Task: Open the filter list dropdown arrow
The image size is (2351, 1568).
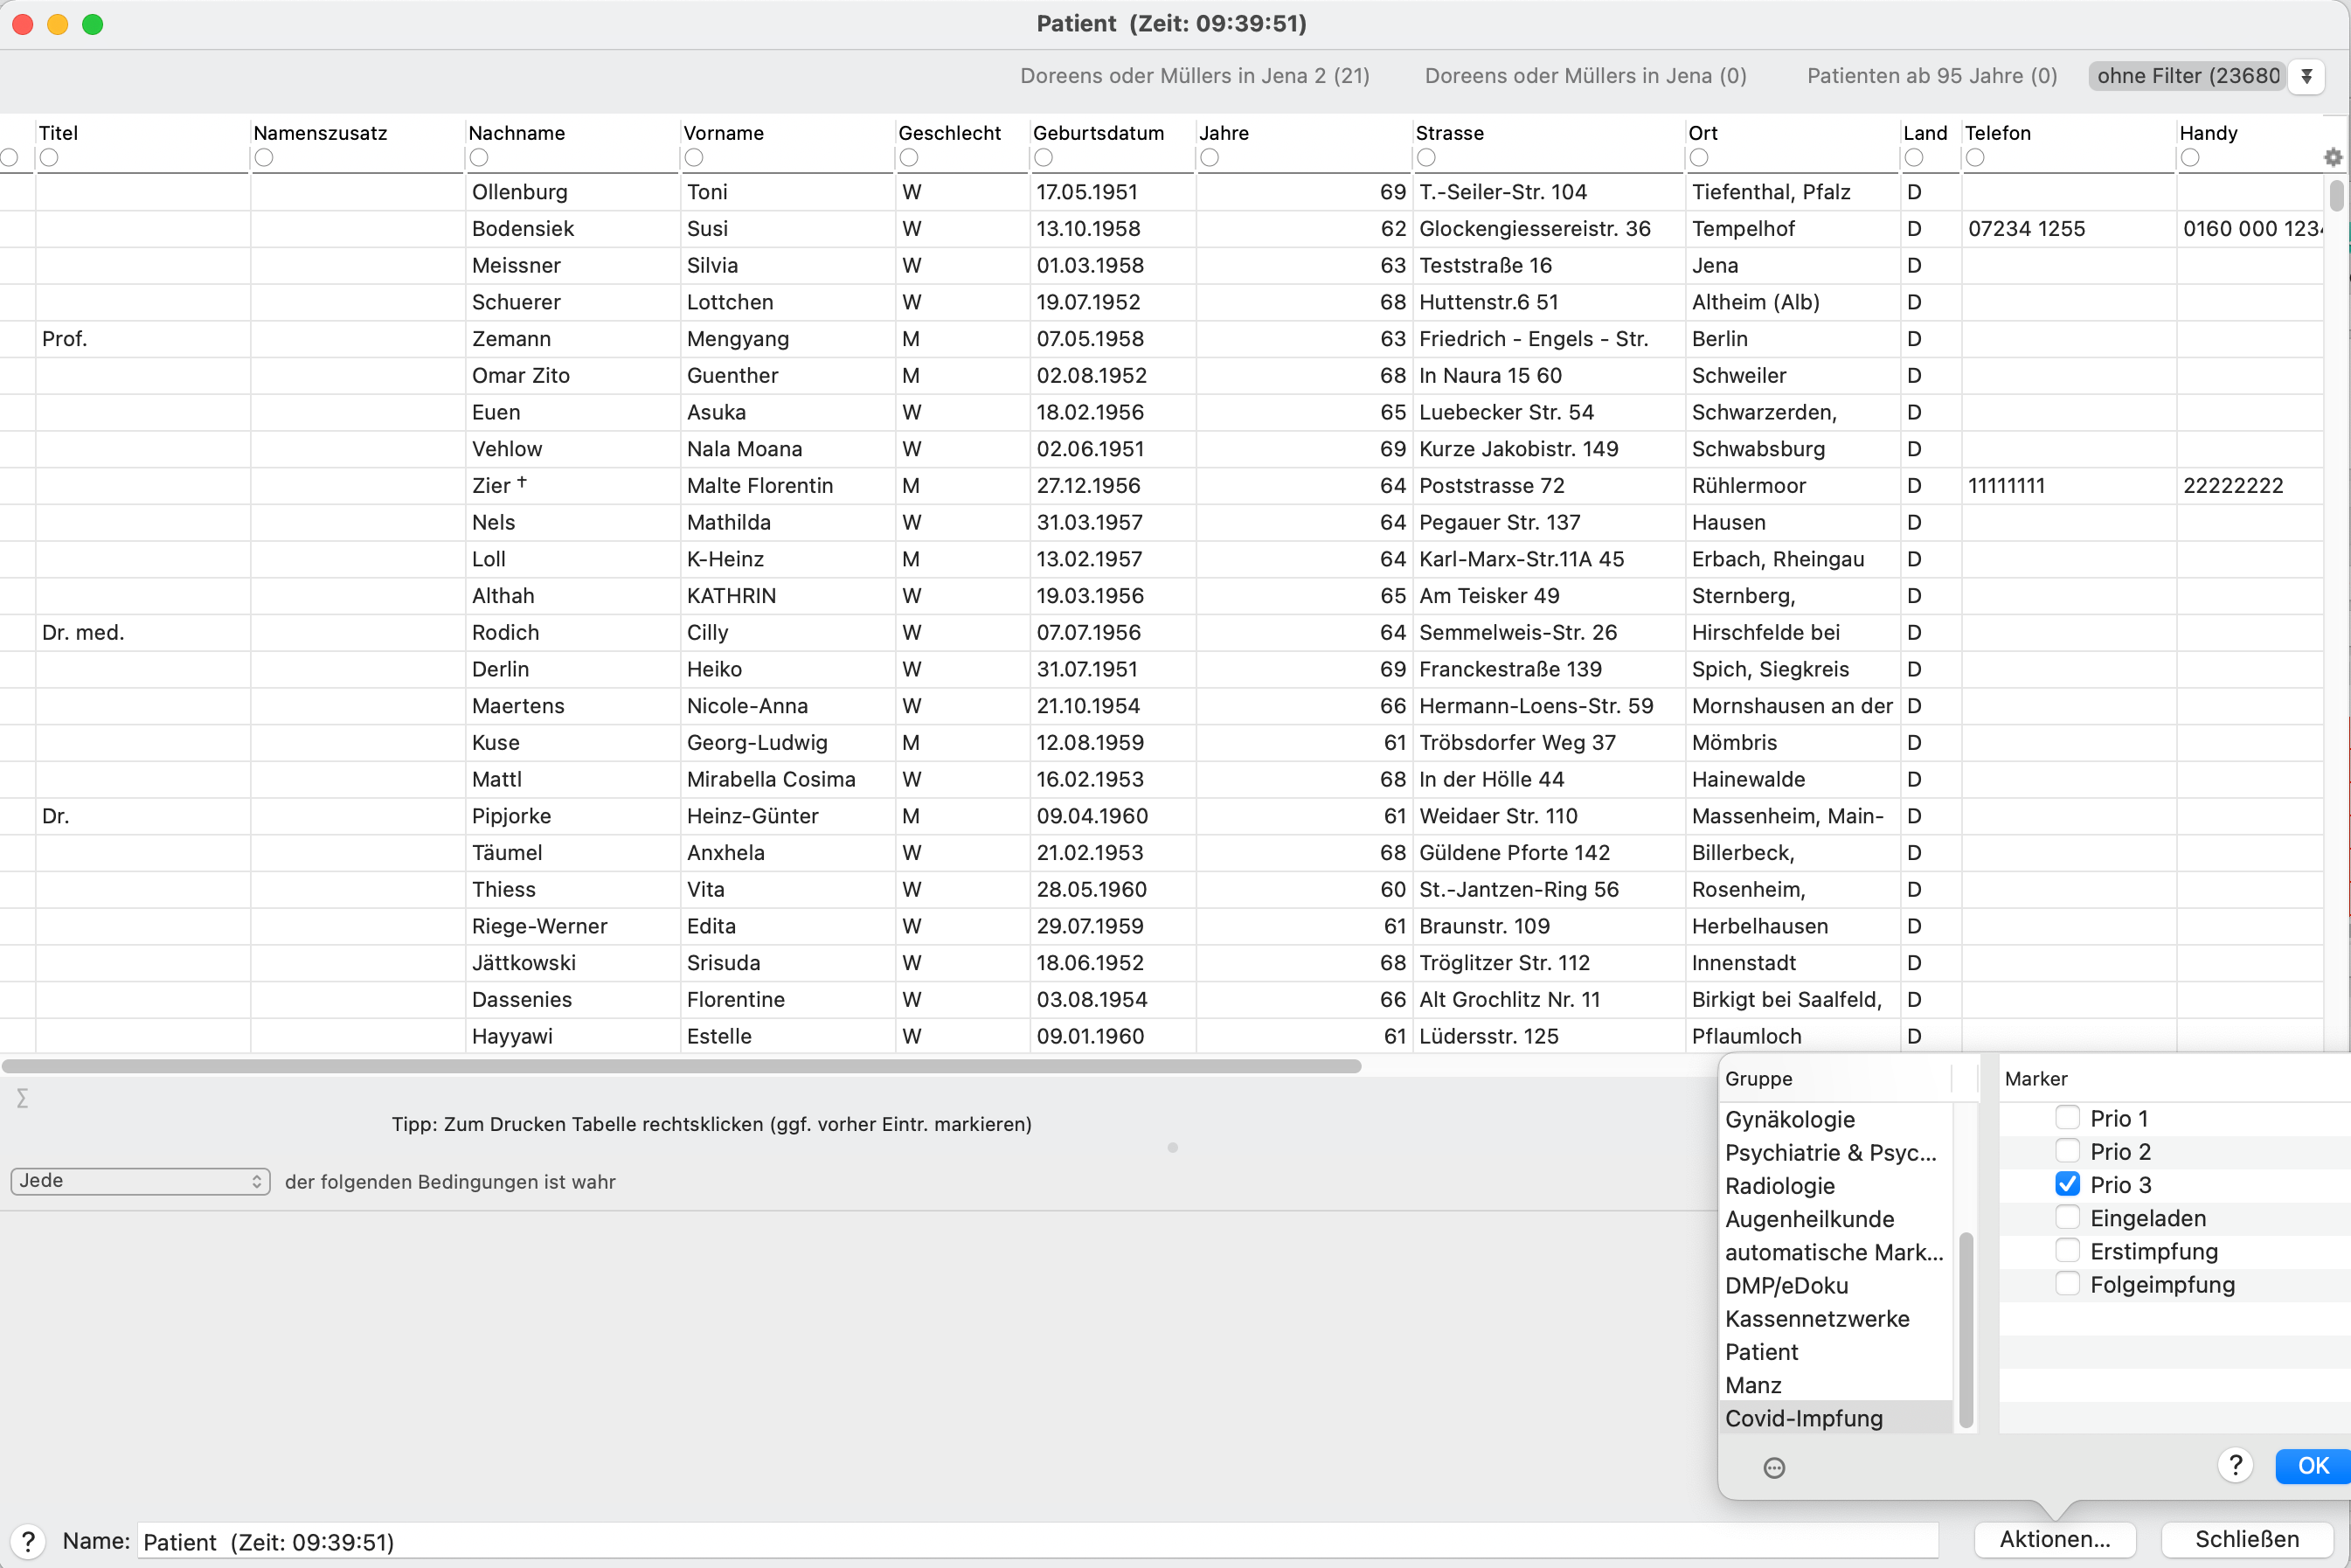Action: click(2306, 76)
